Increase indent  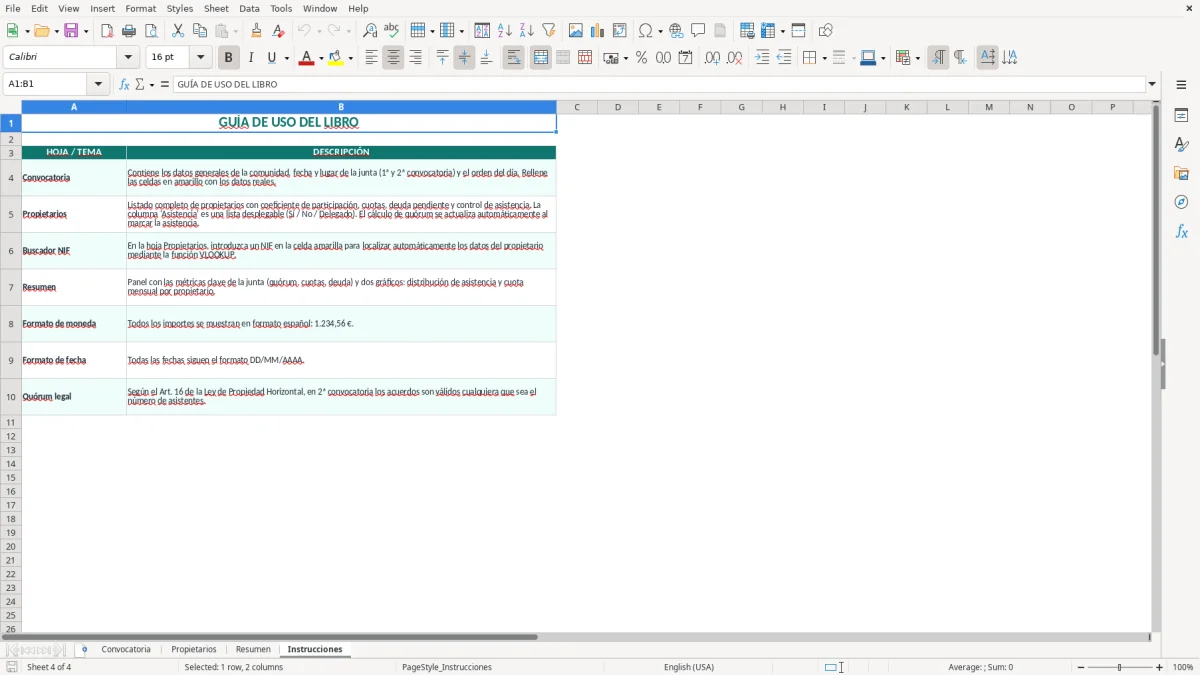[762, 58]
